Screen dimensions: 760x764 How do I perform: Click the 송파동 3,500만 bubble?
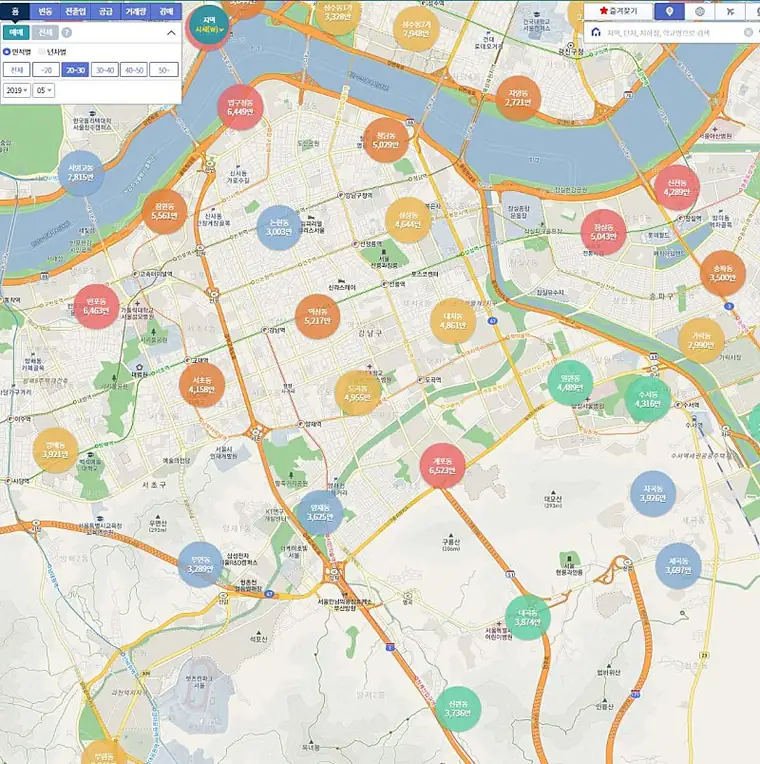pyautogui.click(x=722, y=273)
